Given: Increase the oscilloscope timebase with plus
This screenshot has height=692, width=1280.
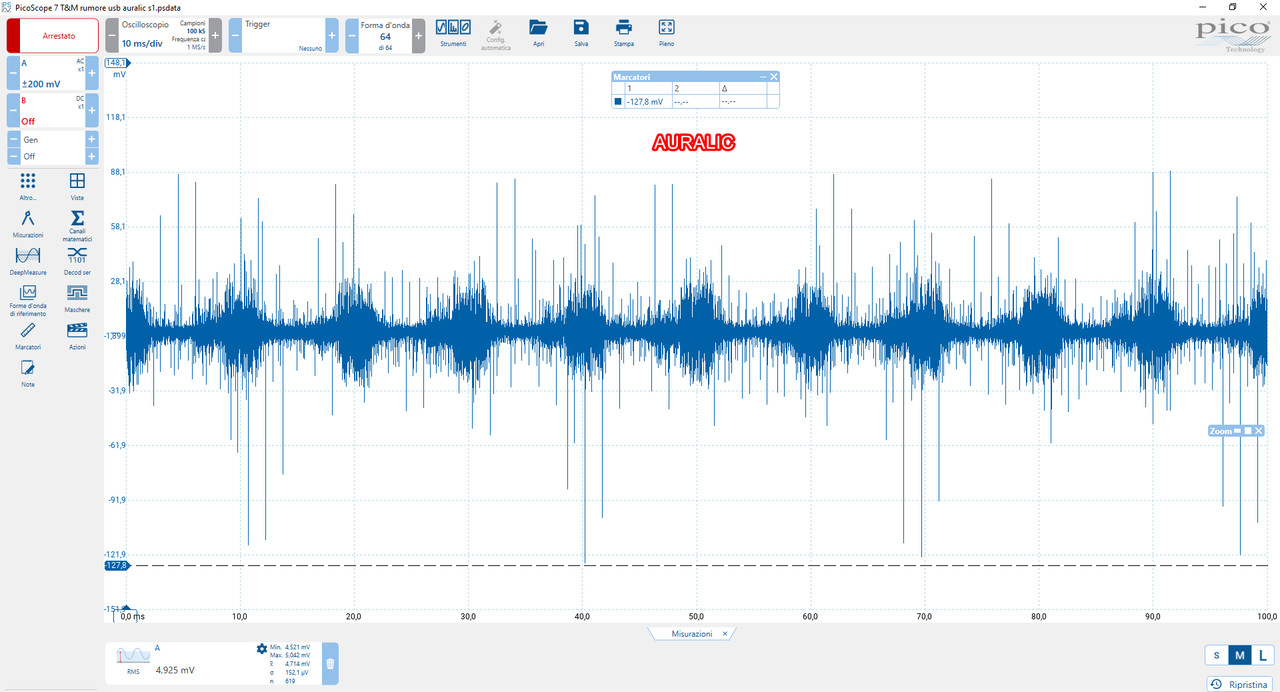Looking at the screenshot, I should 215,35.
